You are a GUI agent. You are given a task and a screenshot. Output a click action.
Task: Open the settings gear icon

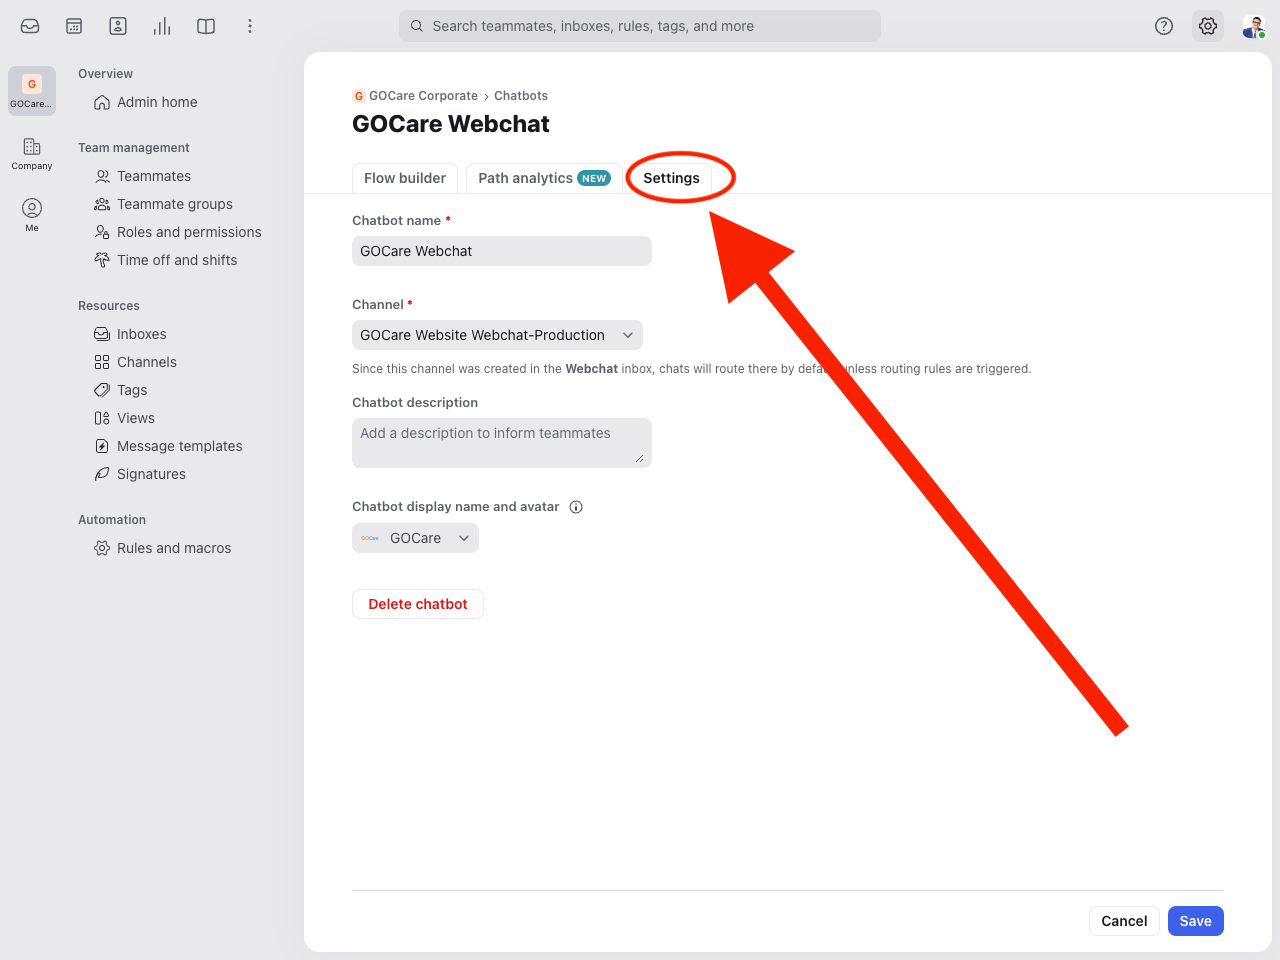(1208, 26)
